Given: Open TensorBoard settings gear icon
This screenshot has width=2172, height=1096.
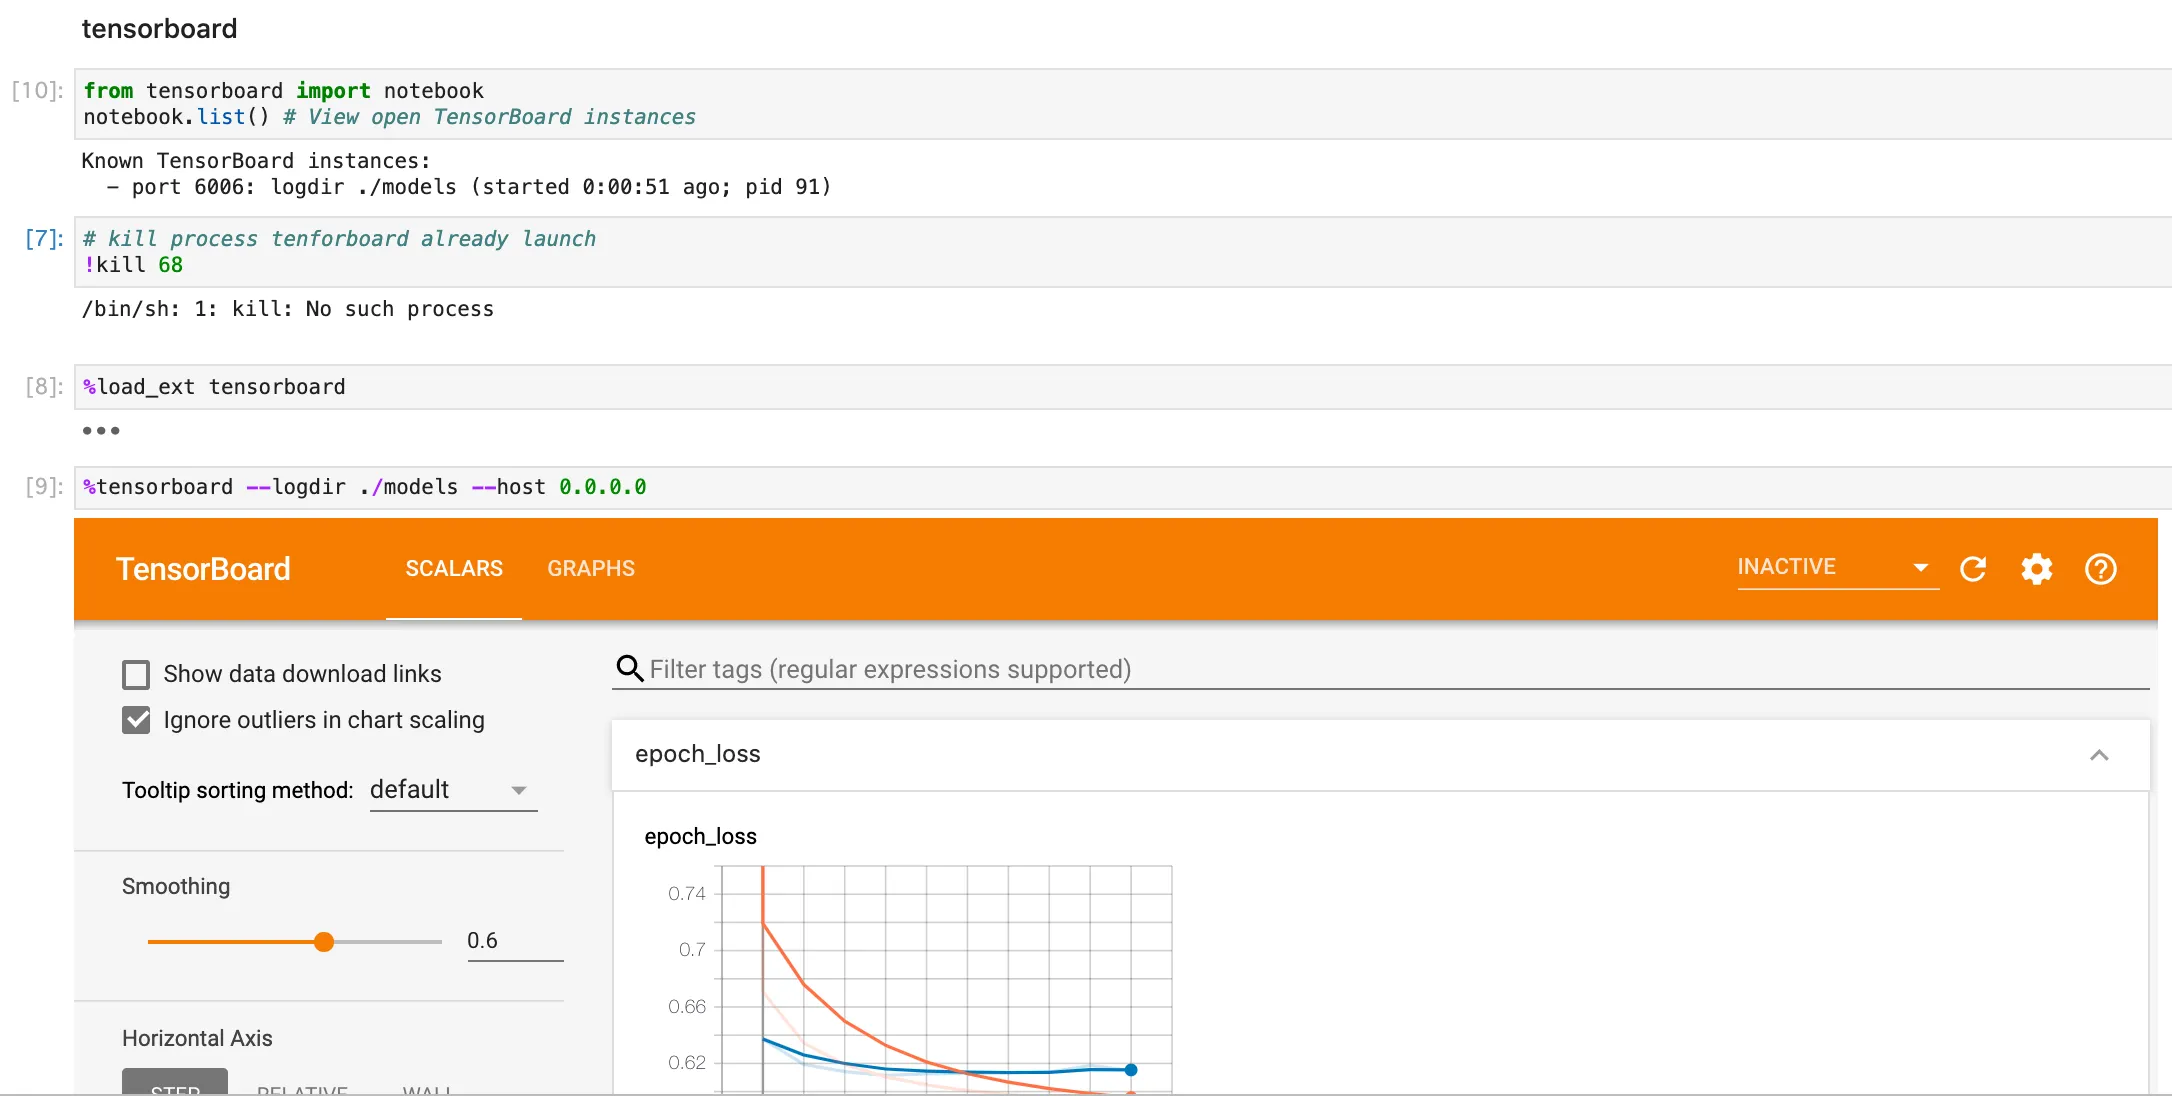Looking at the screenshot, I should [2037, 569].
